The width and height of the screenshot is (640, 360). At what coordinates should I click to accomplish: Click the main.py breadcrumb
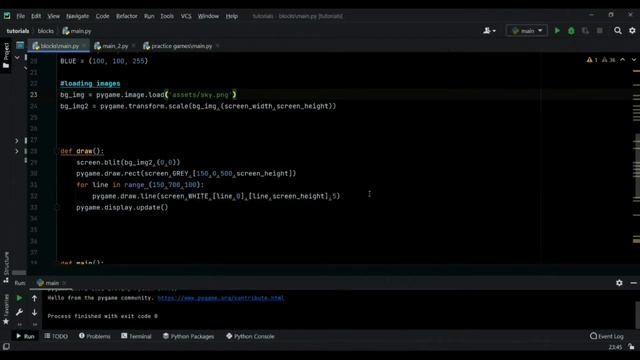coord(77,31)
